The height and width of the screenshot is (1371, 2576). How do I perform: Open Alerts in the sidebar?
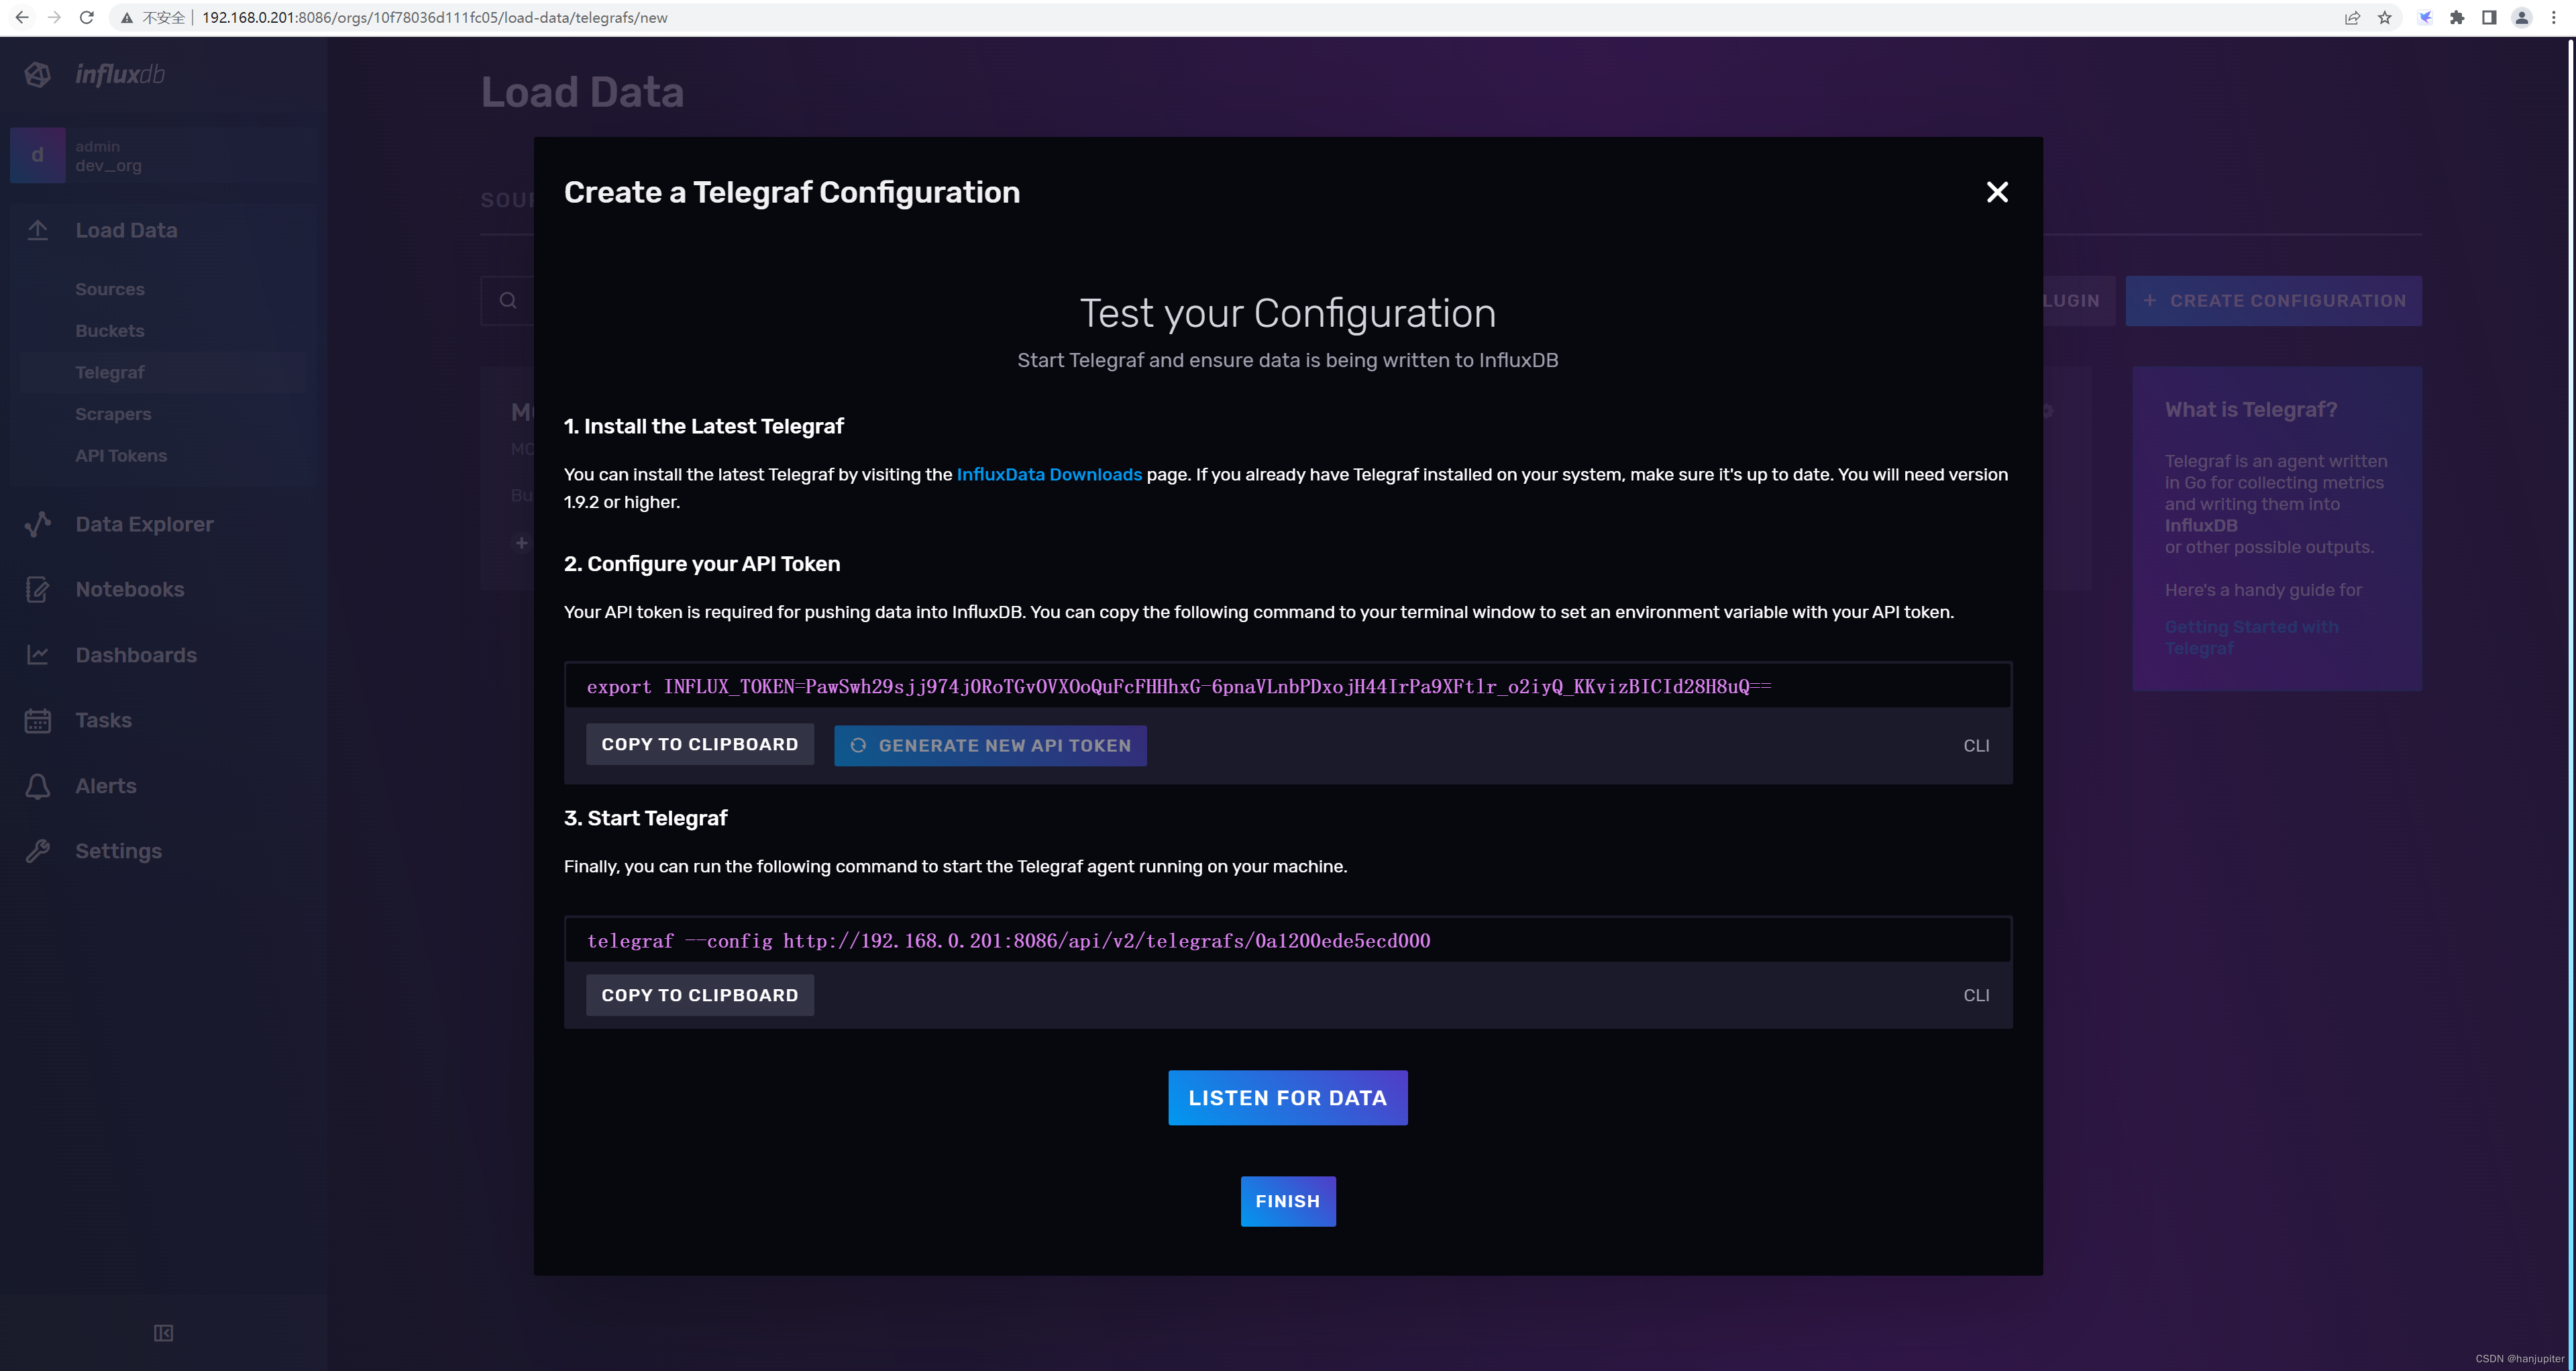[x=106, y=786]
